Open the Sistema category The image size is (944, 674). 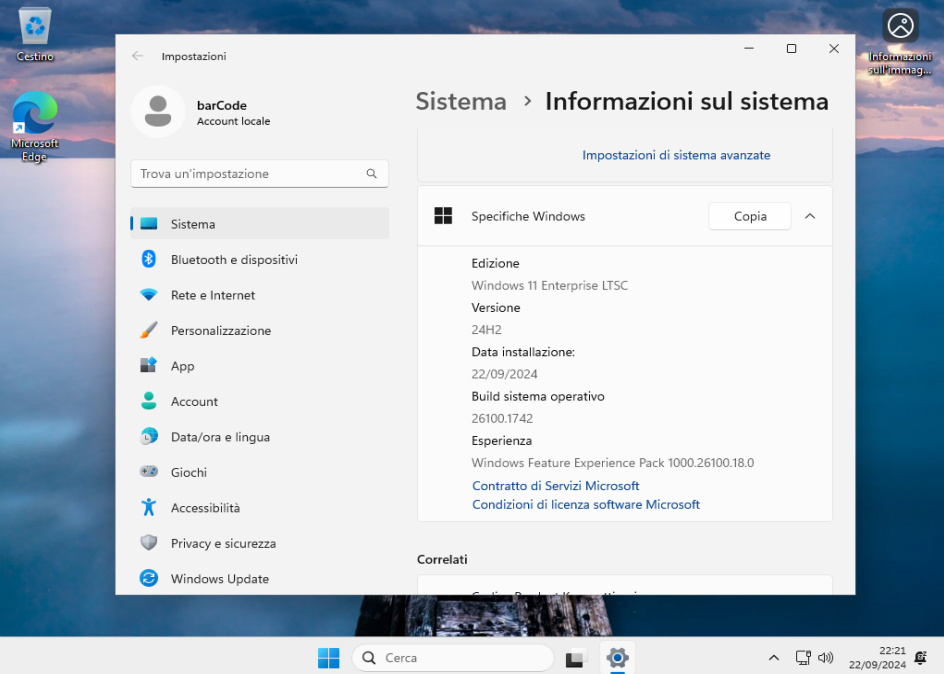259,224
